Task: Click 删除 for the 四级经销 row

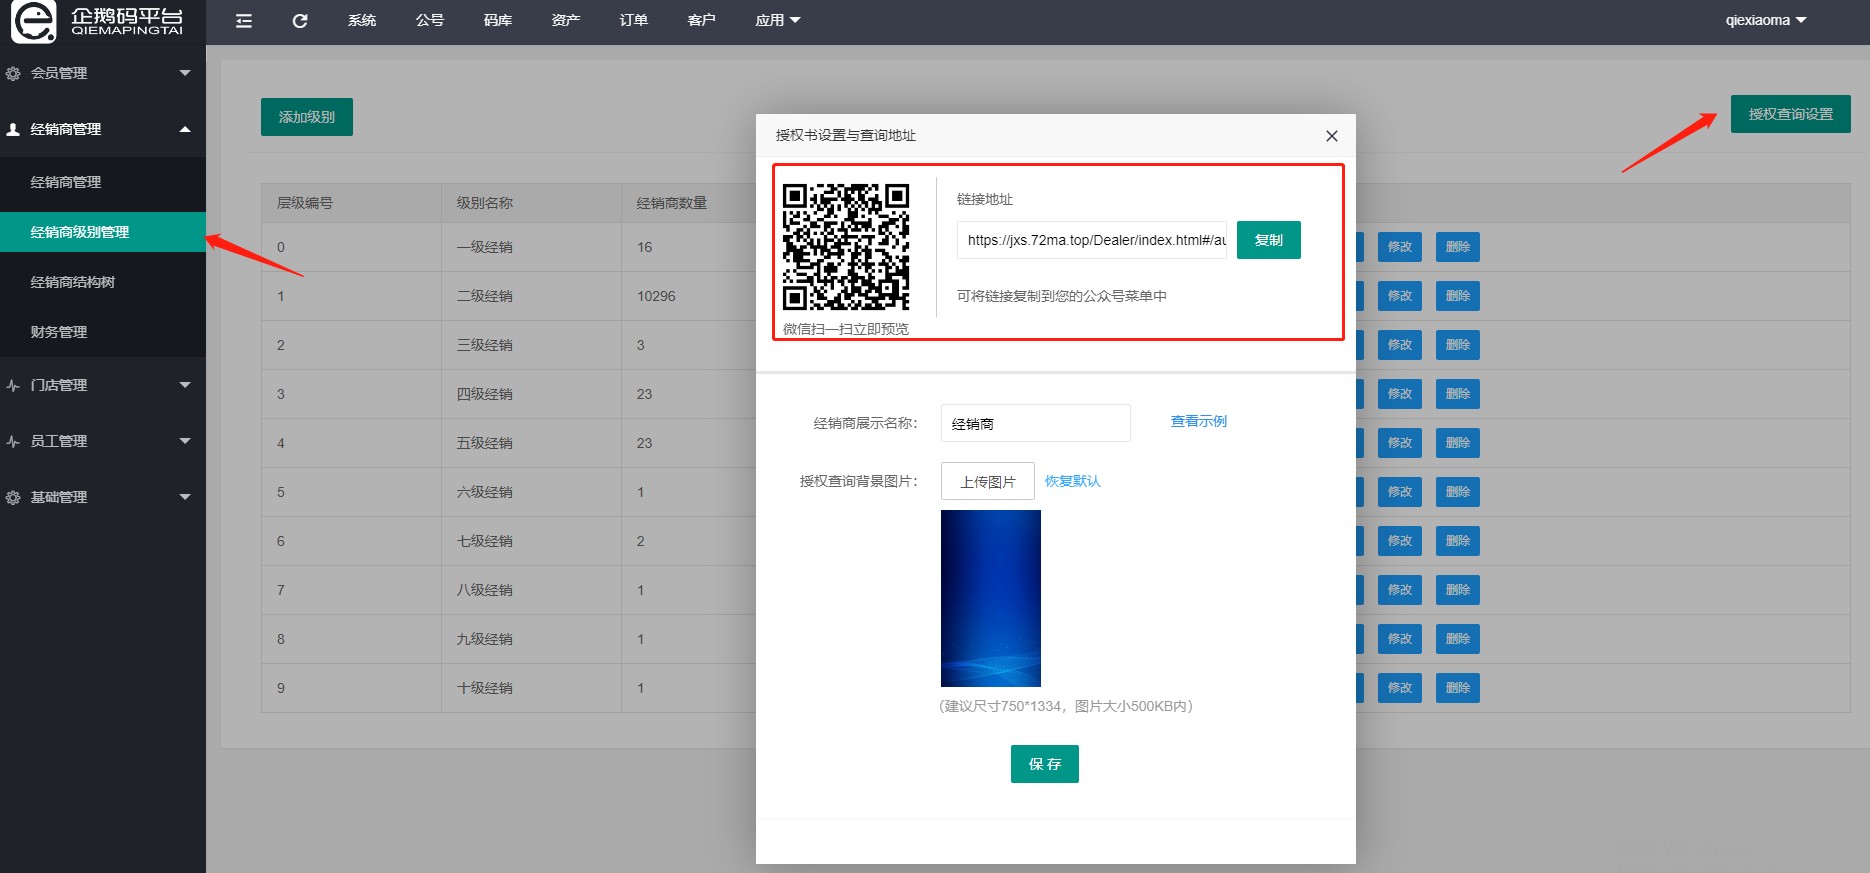Action: [1458, 394]
